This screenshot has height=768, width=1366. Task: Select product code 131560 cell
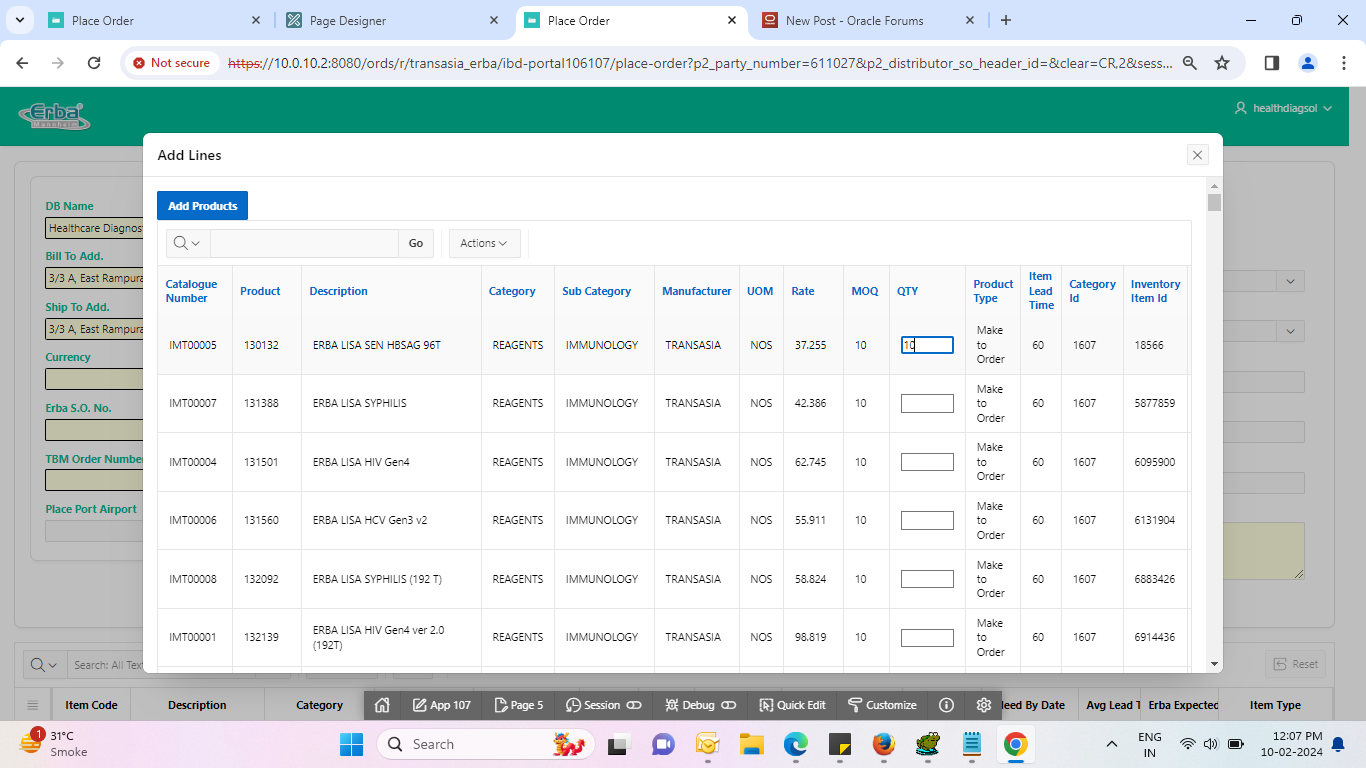[261, 520]
